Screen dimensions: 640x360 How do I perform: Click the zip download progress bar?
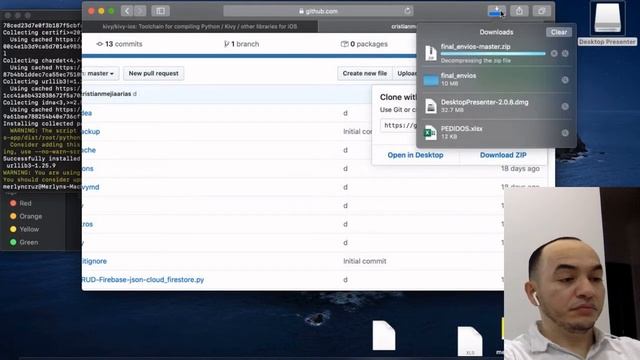[x=493, y=53]
